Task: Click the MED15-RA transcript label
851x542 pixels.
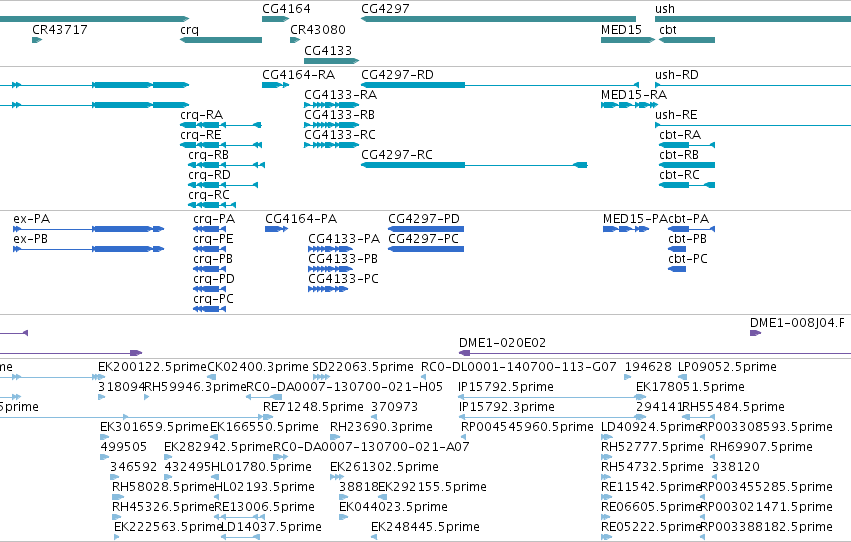Action: (x=634, y=95)
